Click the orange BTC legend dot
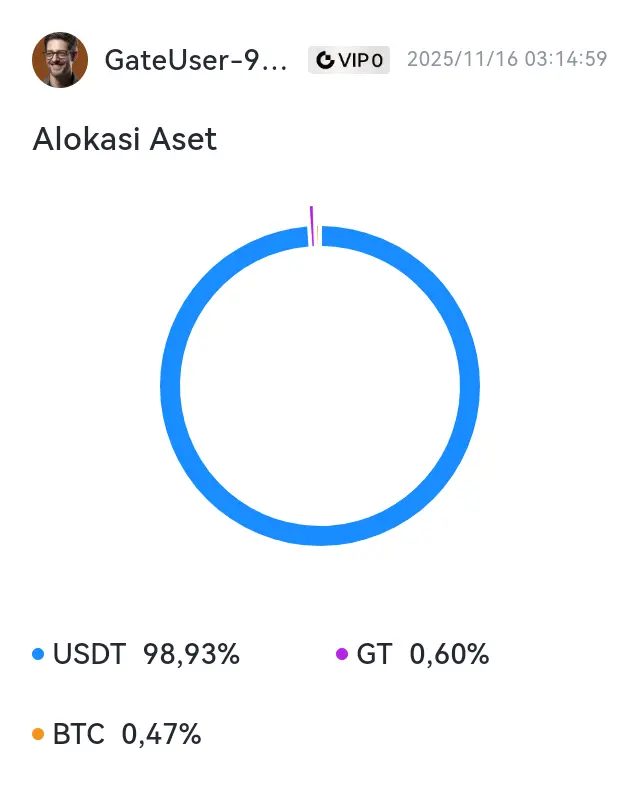 (38, 734)
